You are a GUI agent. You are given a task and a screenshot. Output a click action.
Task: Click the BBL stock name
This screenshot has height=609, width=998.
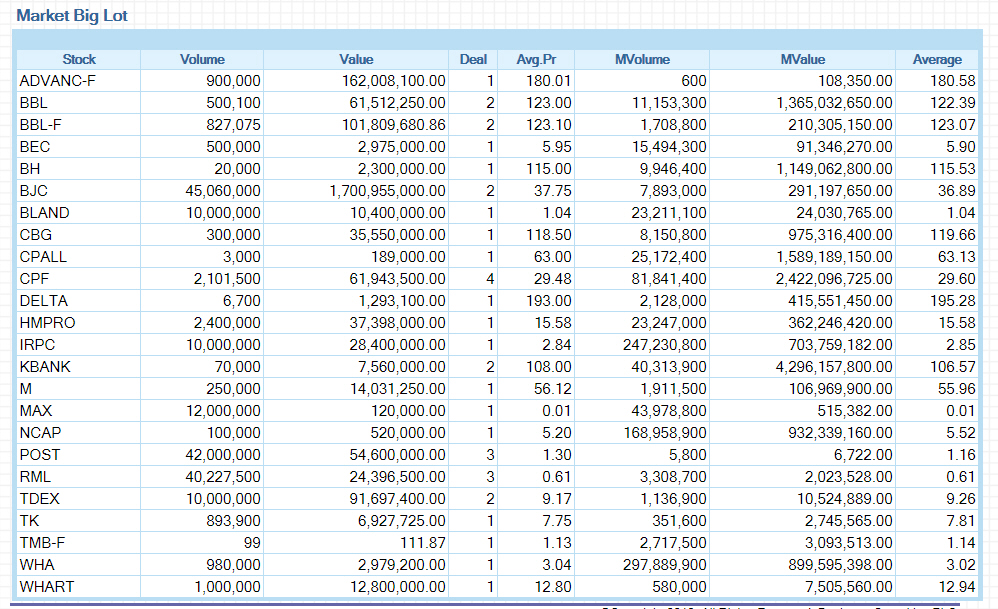pos(34,103)
